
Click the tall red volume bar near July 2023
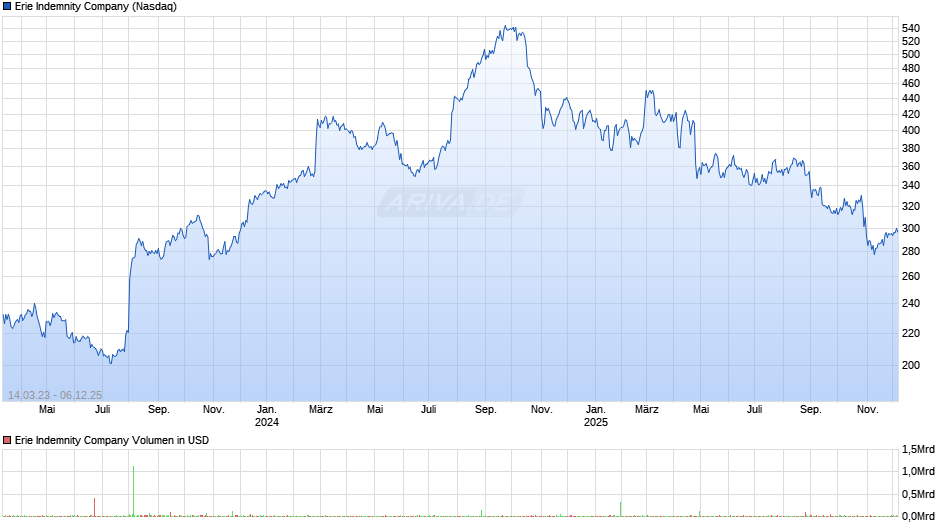[x=94, y=507]
